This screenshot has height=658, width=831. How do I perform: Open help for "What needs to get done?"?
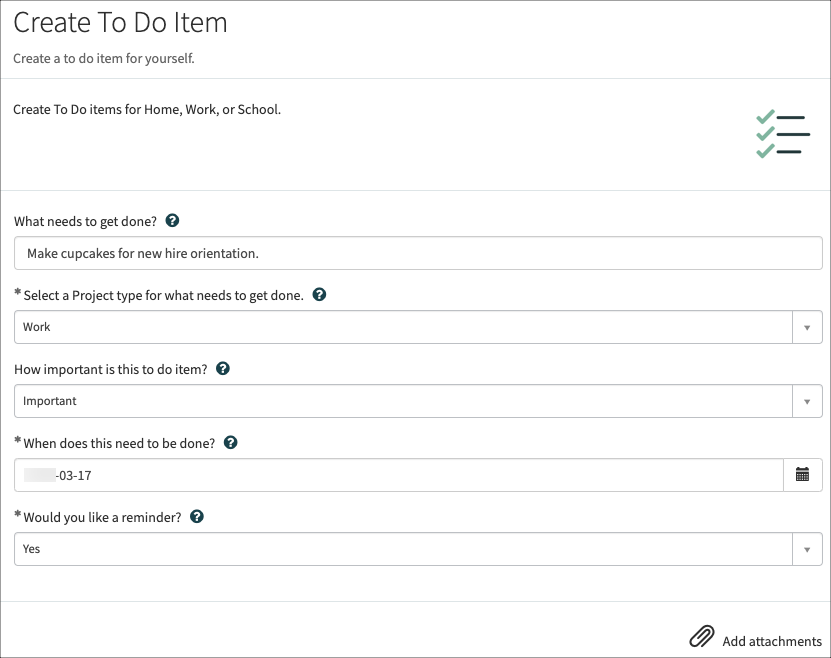pos(173,221)
